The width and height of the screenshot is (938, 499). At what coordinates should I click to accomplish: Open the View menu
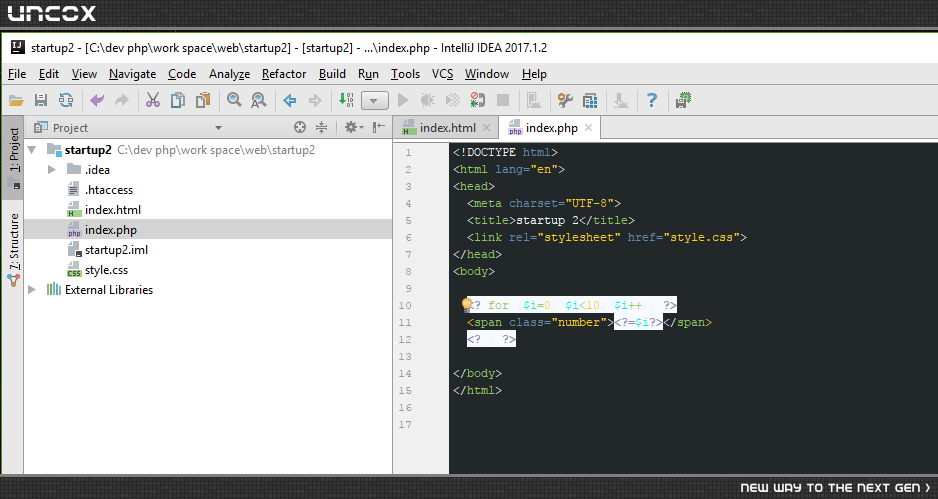coord(84,74)
